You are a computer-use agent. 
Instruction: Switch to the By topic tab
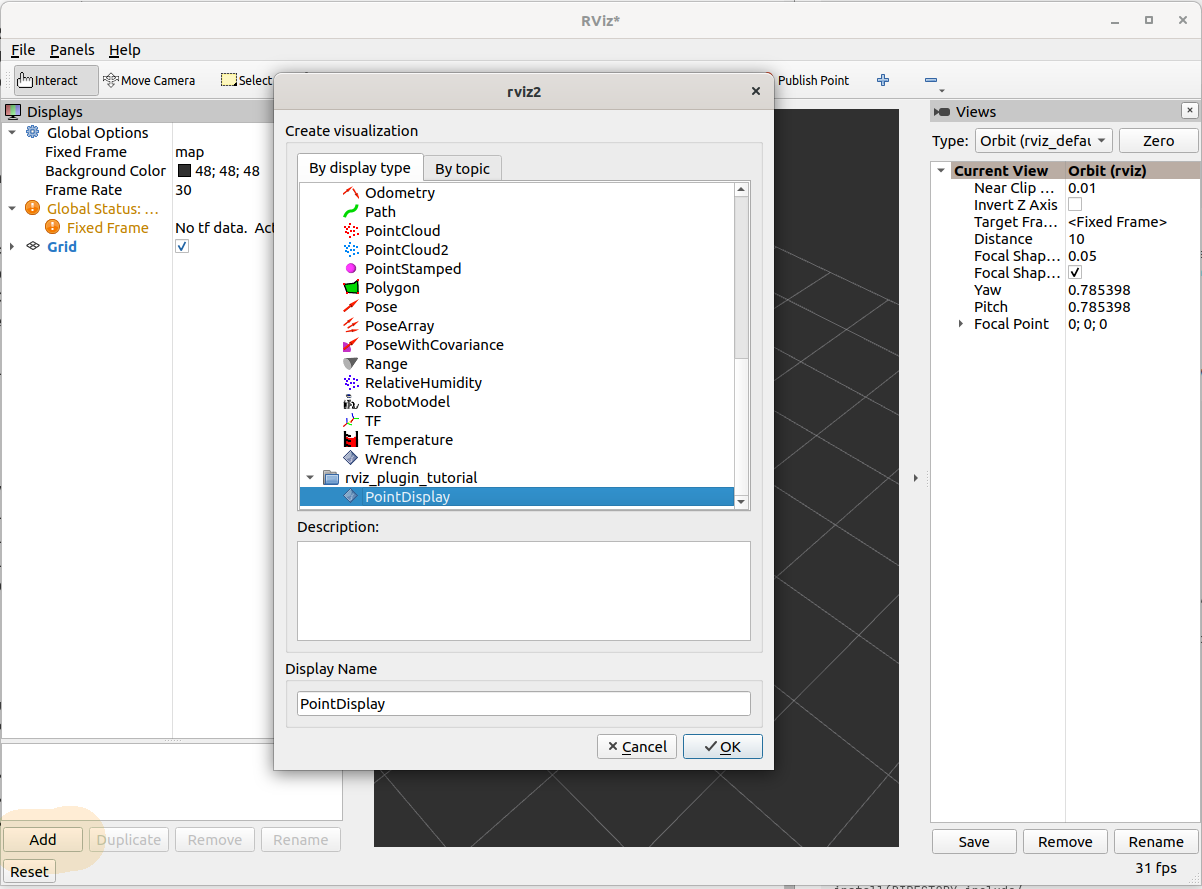click(x=462, y=167)
